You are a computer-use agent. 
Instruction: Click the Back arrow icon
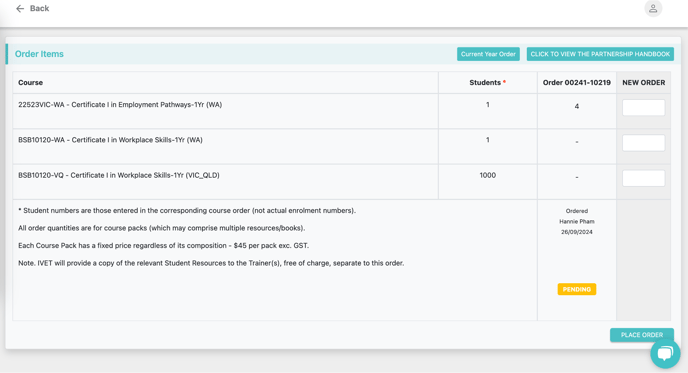pos(20,8)
